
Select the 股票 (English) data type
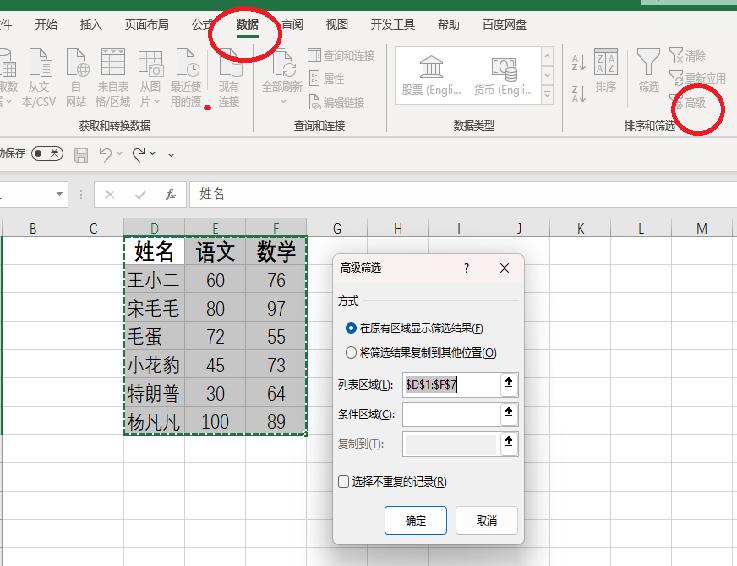click(431, 75)
